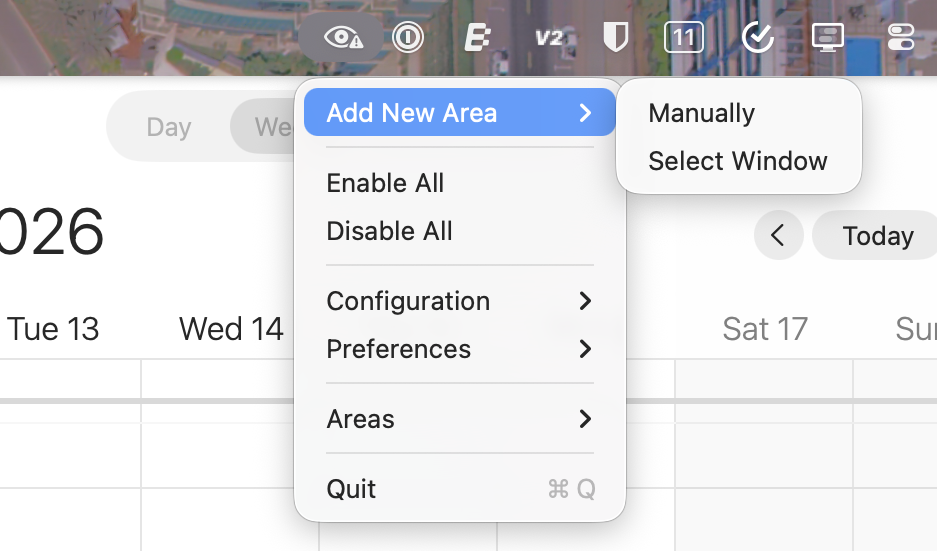
Task: Open the 1Password menu bar icon
Action: pos(407,38)
